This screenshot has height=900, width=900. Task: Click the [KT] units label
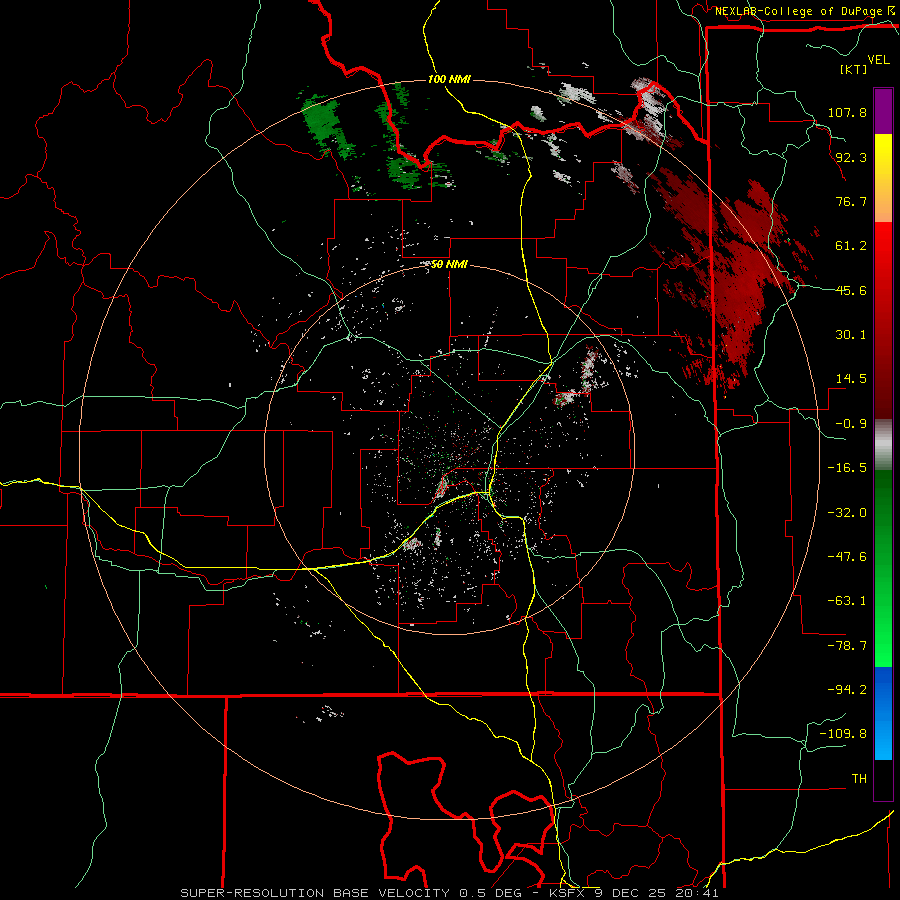coord(853,70)
